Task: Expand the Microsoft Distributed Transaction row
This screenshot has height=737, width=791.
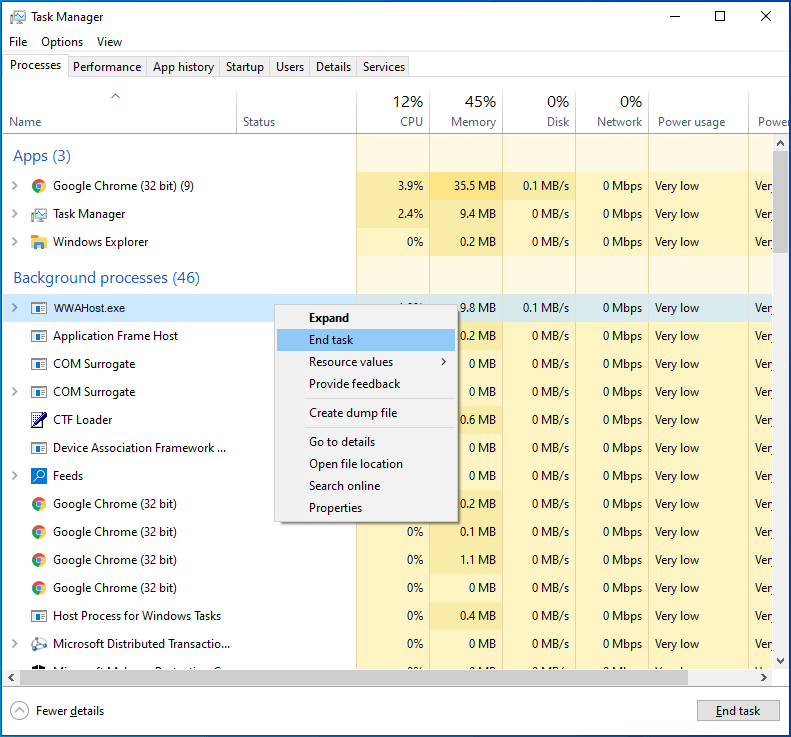Action: tap(15, 644)
